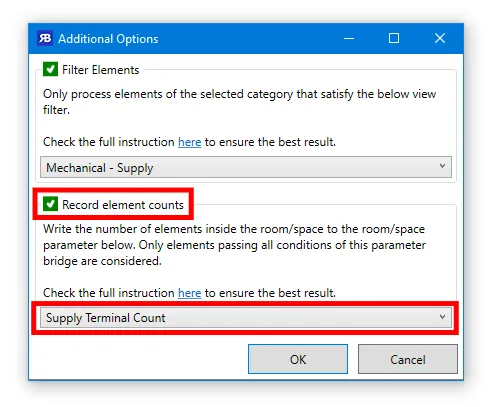
Task: Click the 'Write the number of elements' paragraph
Action: click(x=234, y=245)
